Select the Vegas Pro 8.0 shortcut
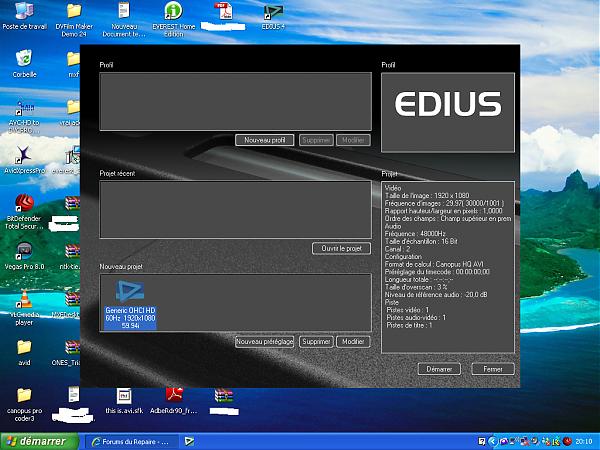Image resolution: width=600 pixels, height=450 pixels. pos(24,256)
